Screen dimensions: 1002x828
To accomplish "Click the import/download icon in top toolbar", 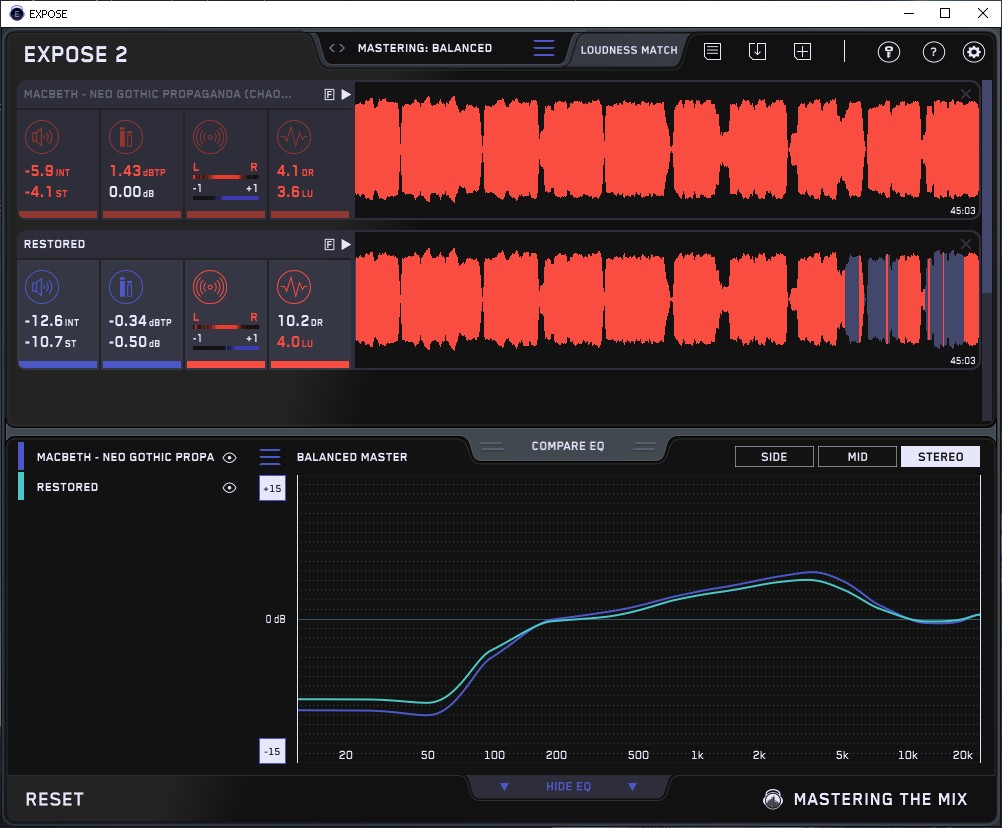I will (x=757, y=52).
